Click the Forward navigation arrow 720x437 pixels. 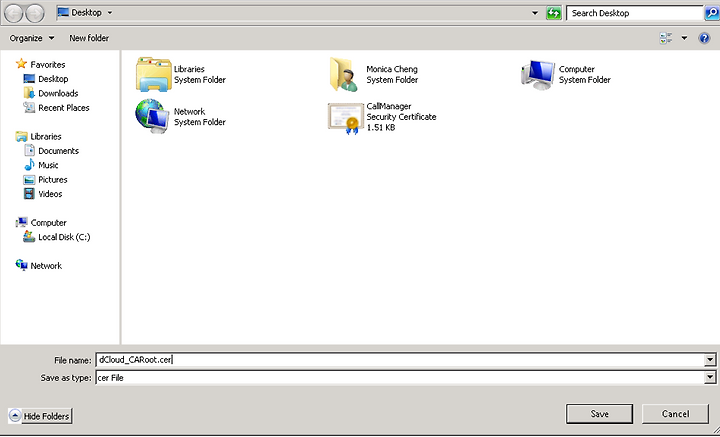pyautogui.click(x=35, y=13)
